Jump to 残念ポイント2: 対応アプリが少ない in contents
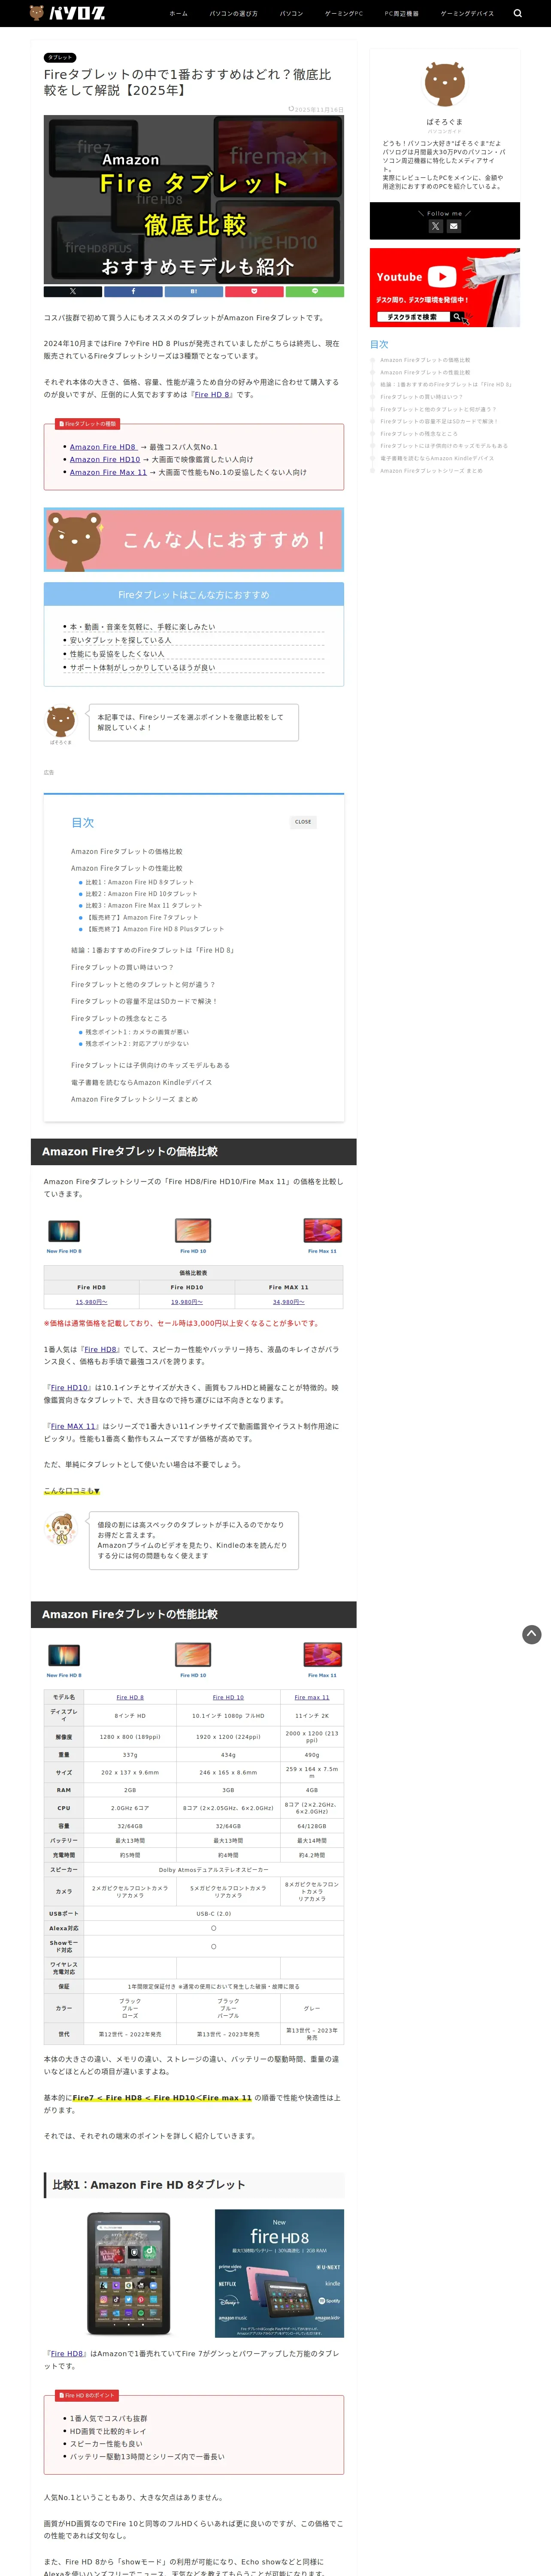Viewport: 551px width, 2576px height. 136,1044
